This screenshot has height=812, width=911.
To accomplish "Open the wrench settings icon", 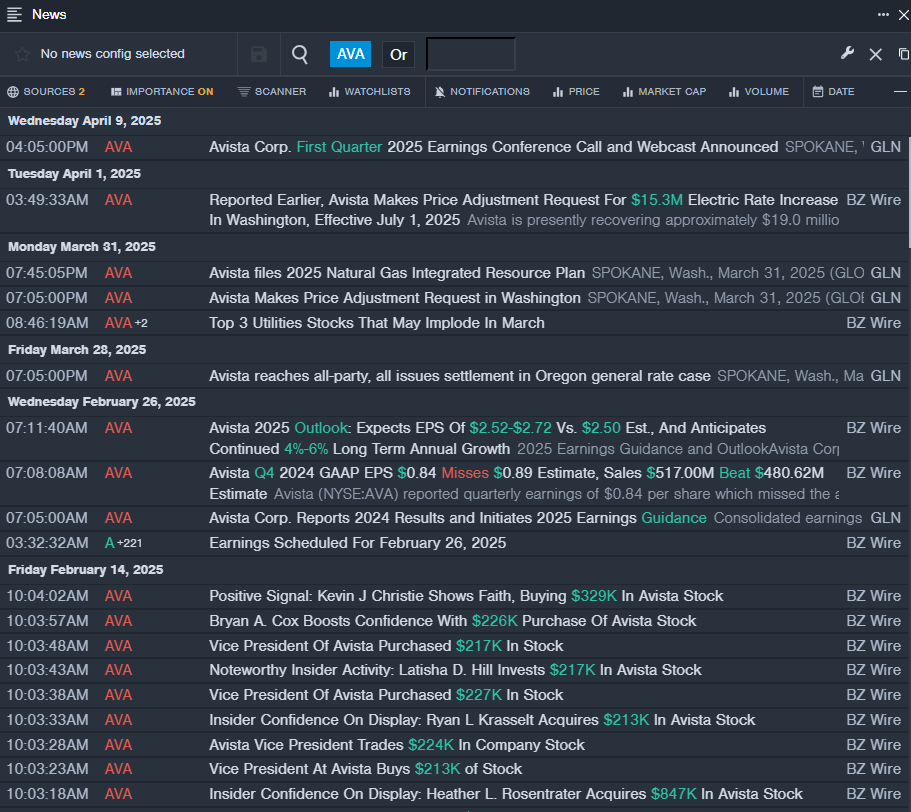I will click(x=847, y=53).
